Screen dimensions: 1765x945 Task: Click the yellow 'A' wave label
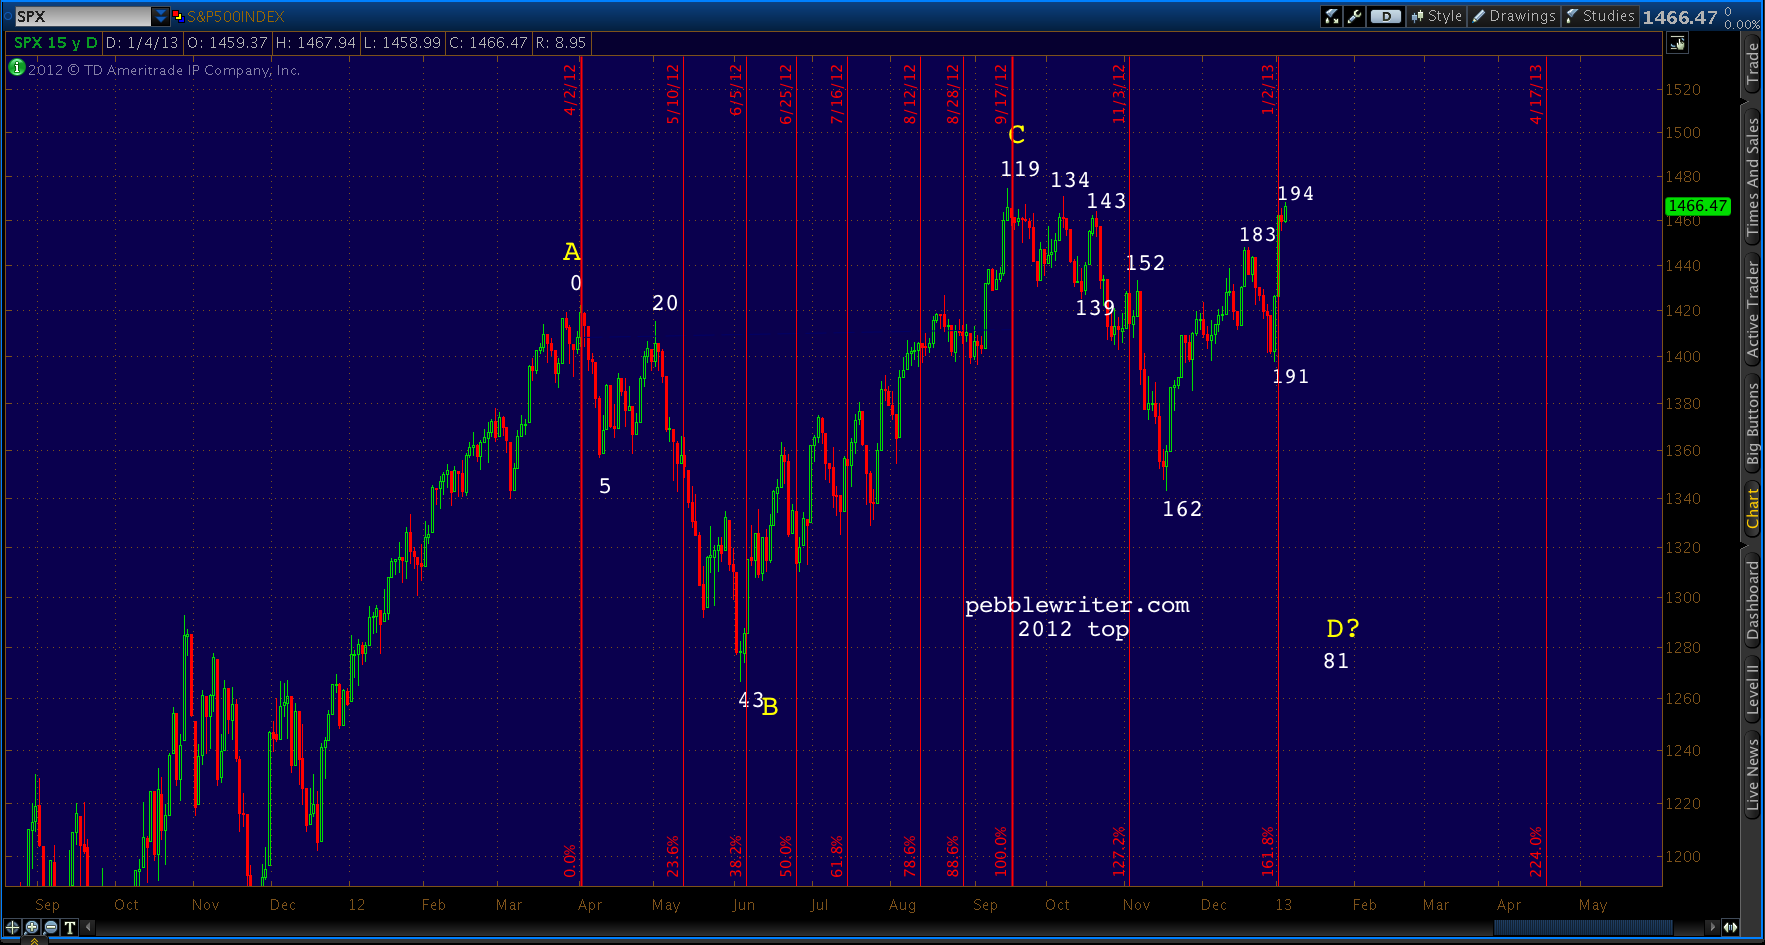click(572, 252)
